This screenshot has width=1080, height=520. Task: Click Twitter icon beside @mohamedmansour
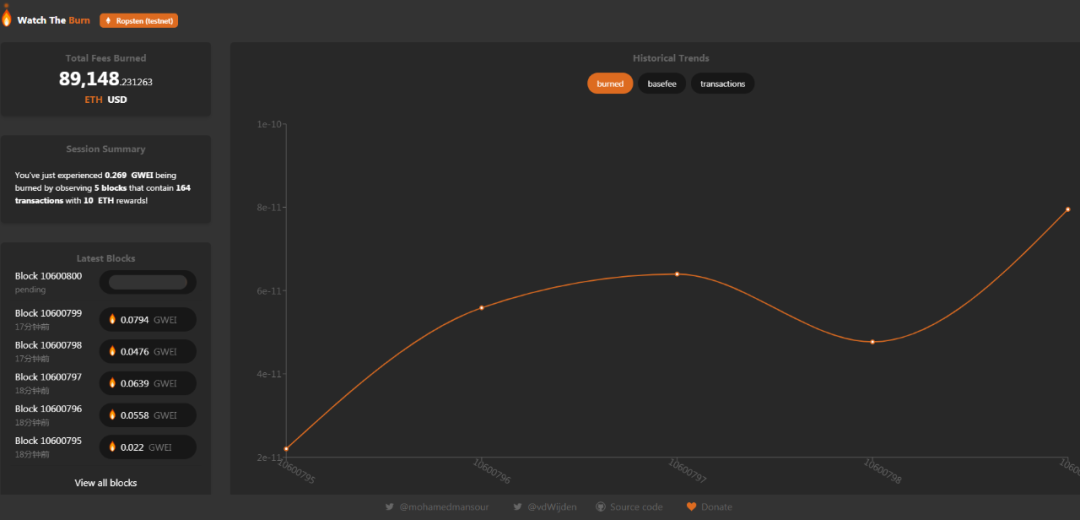click(x=389, y=507)
